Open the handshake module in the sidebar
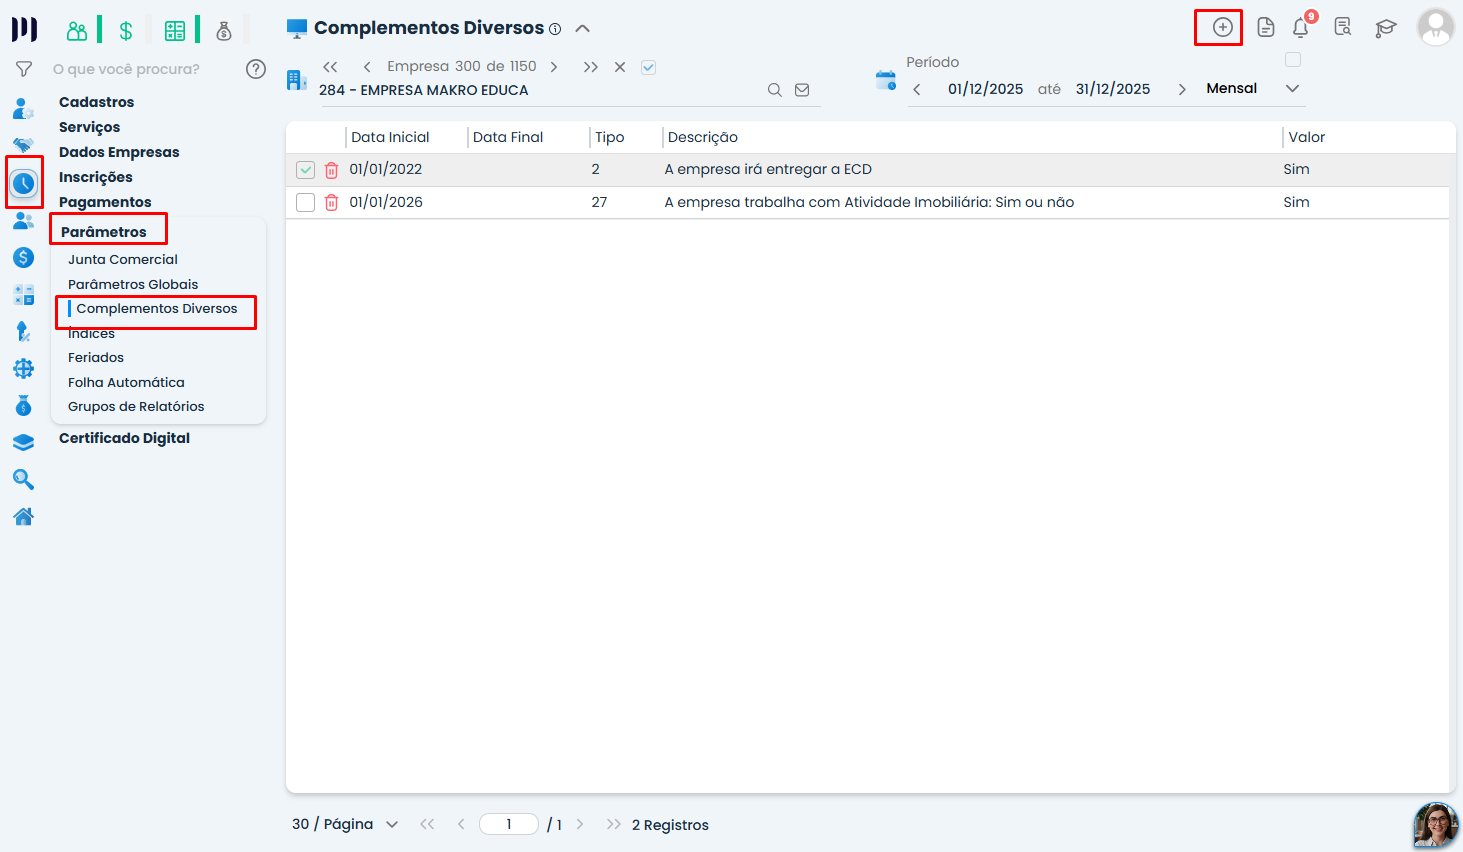 coord(24,146)
